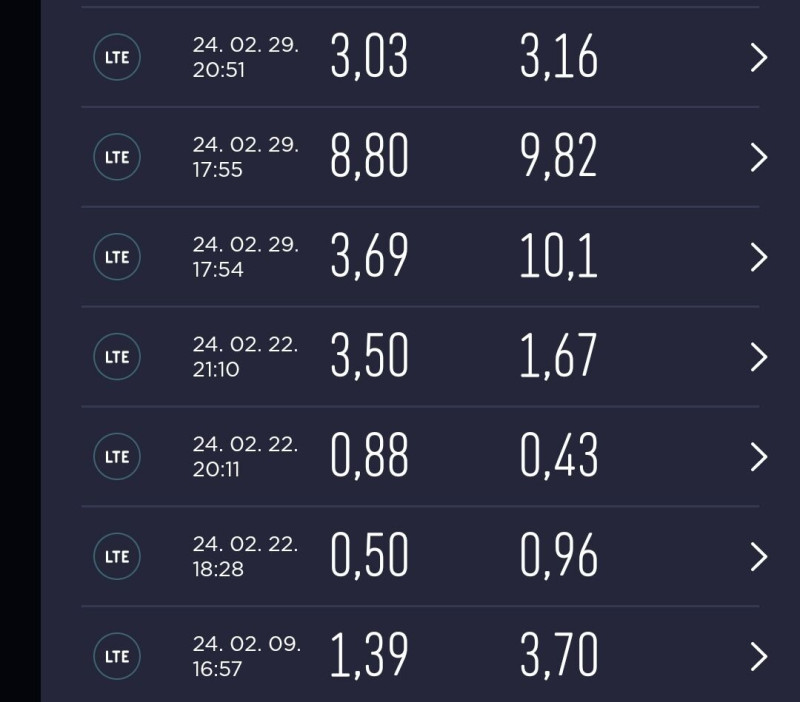The image size is (800, 702).
Task: Click LTE icon for 21:10 result
Action: point(117,356)
